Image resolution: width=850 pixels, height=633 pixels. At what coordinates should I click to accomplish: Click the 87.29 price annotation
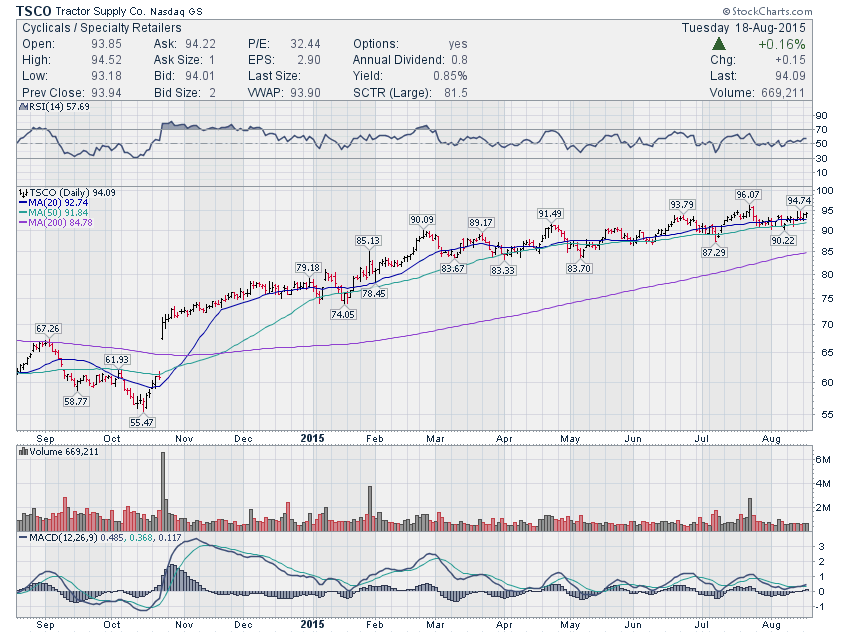click(714, 252)
